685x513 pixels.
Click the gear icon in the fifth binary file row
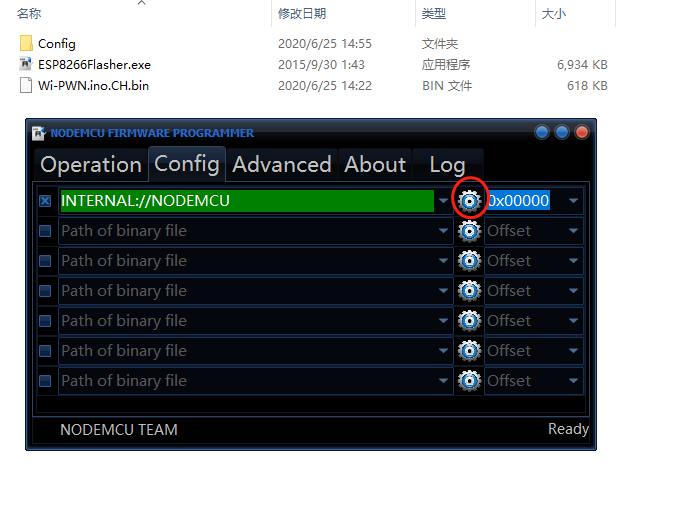[470, 321]
